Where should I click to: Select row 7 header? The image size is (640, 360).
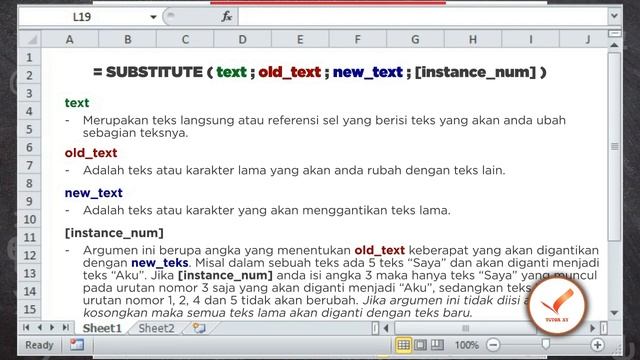29,165
